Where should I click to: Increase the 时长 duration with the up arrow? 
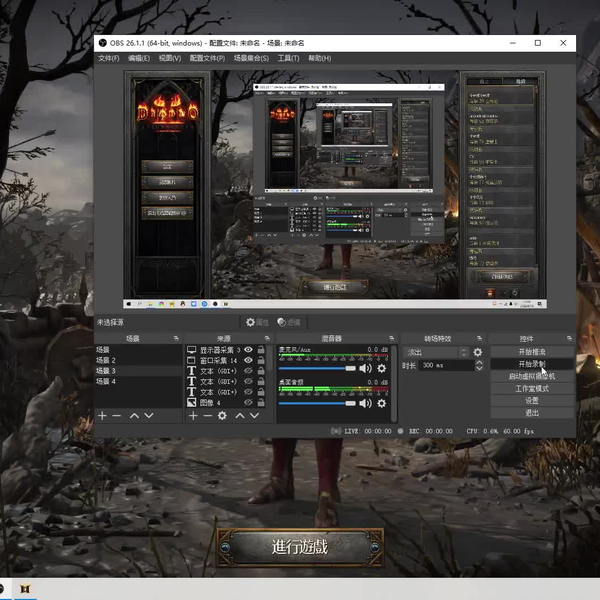click(x=479, y=362)
